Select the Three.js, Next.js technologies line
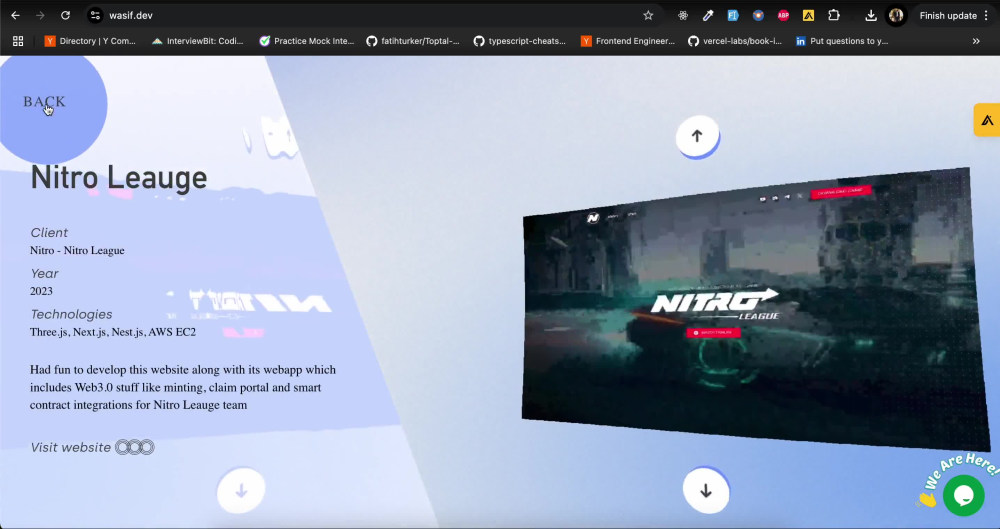The width and height of the screenshot is (1000, 529). click(113, 332)
